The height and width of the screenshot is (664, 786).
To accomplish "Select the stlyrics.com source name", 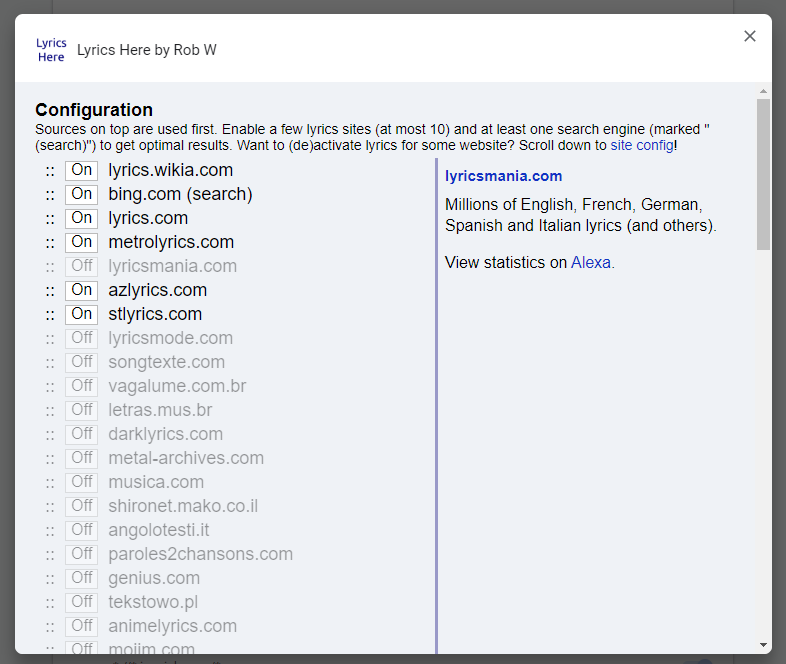I will click(x=155, y=314).
